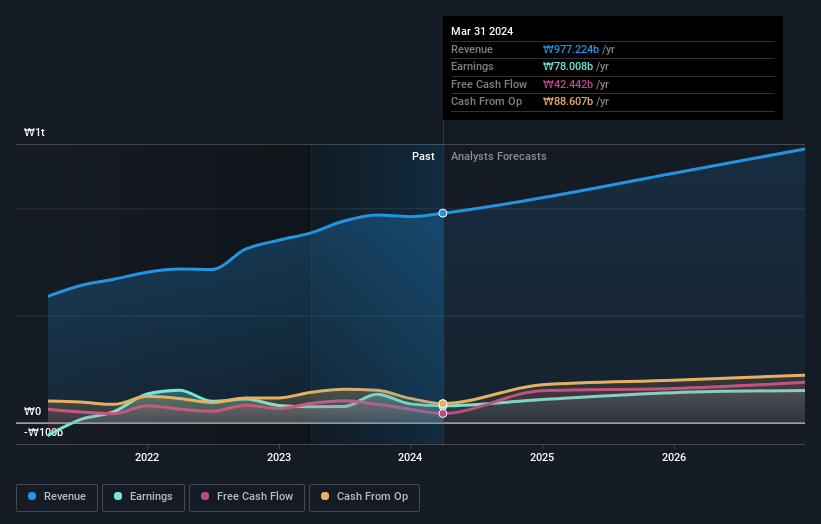The image size is (821, 524).
Task: Click the ₩0 y-axis label
Action: (32, 411)
